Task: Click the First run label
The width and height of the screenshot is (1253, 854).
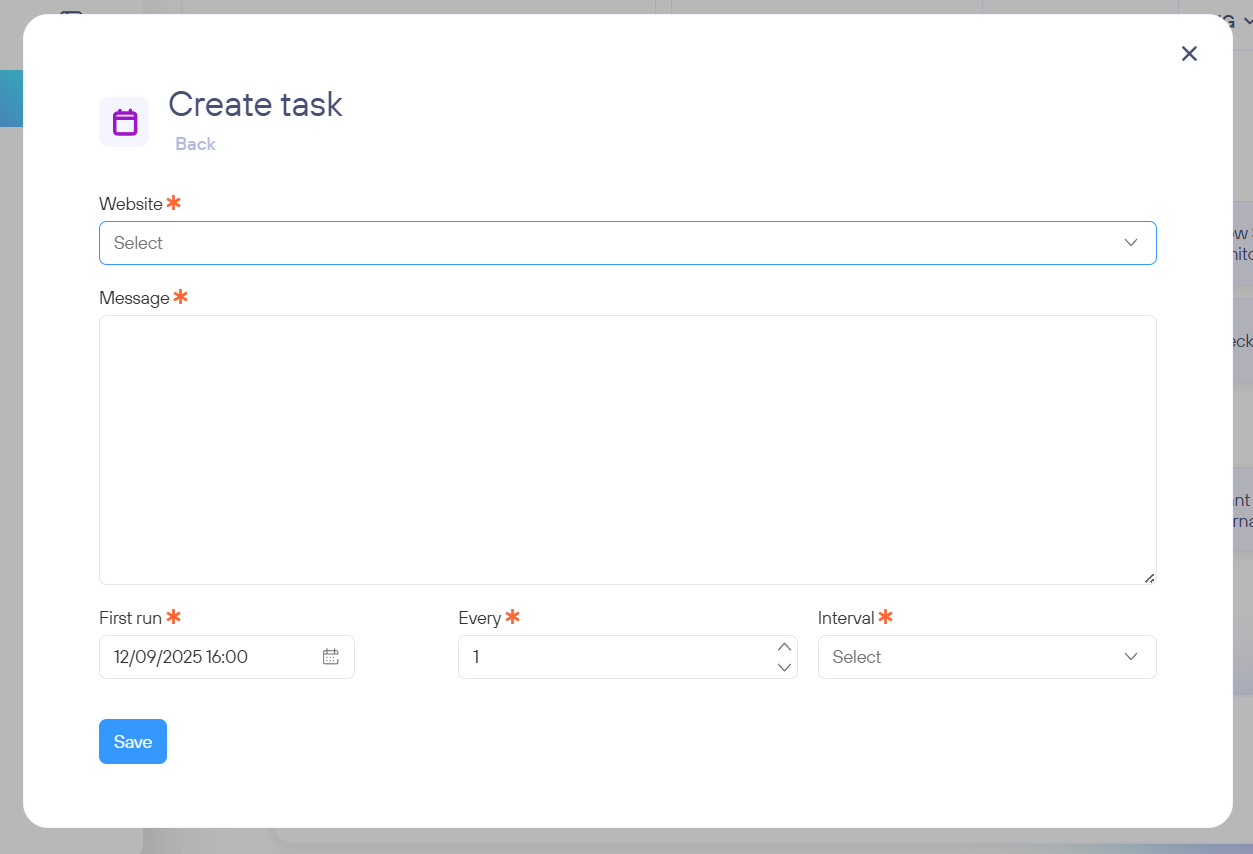Action: (x=130, y=618)
